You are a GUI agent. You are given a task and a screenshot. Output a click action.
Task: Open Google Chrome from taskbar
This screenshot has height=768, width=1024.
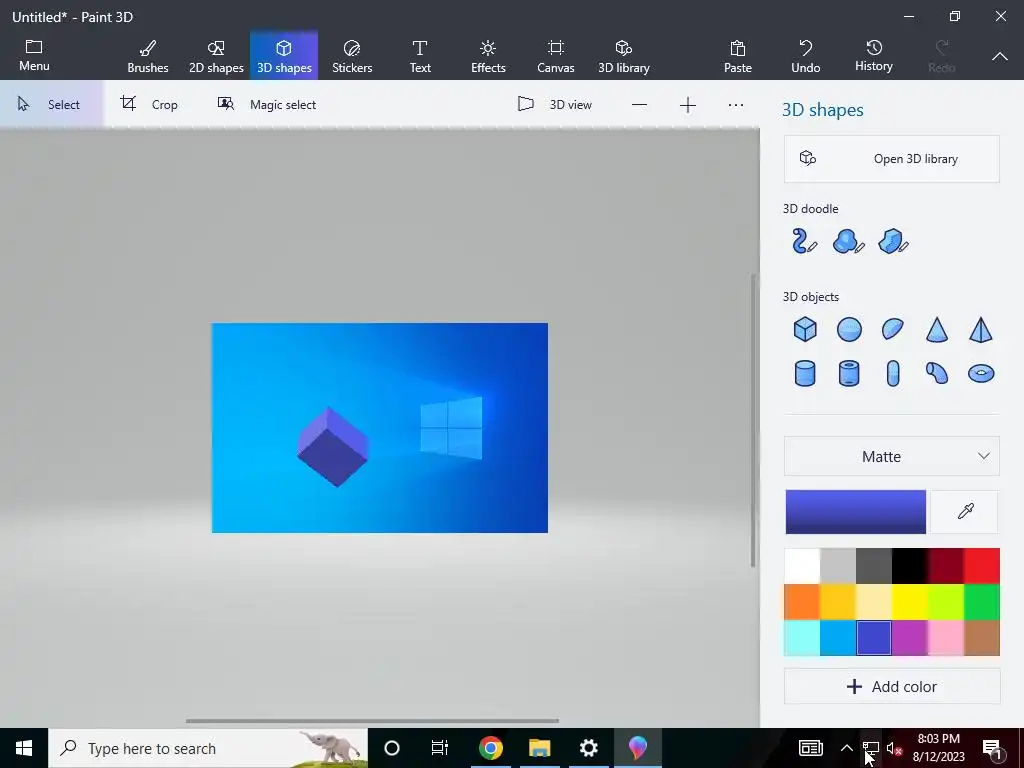point(490,748)
